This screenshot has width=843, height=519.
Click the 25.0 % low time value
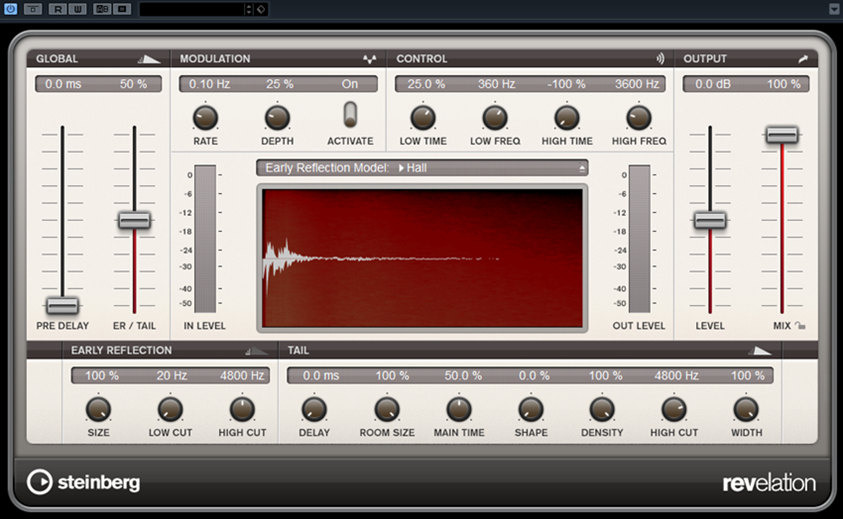point(426,84)
